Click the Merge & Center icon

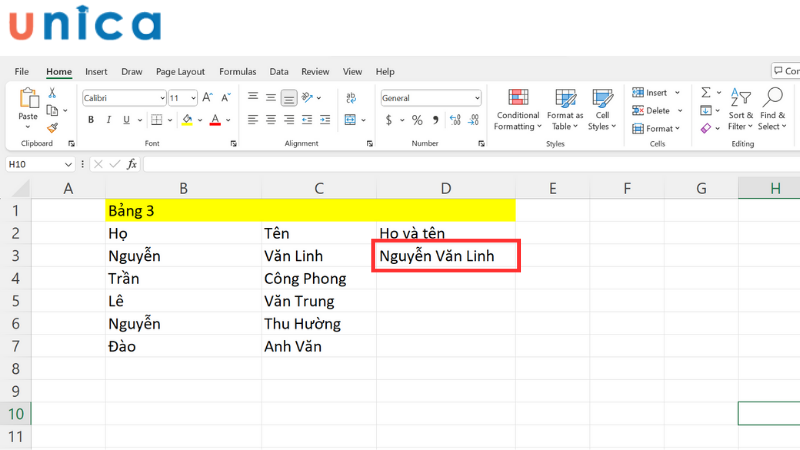click(351, 120)
